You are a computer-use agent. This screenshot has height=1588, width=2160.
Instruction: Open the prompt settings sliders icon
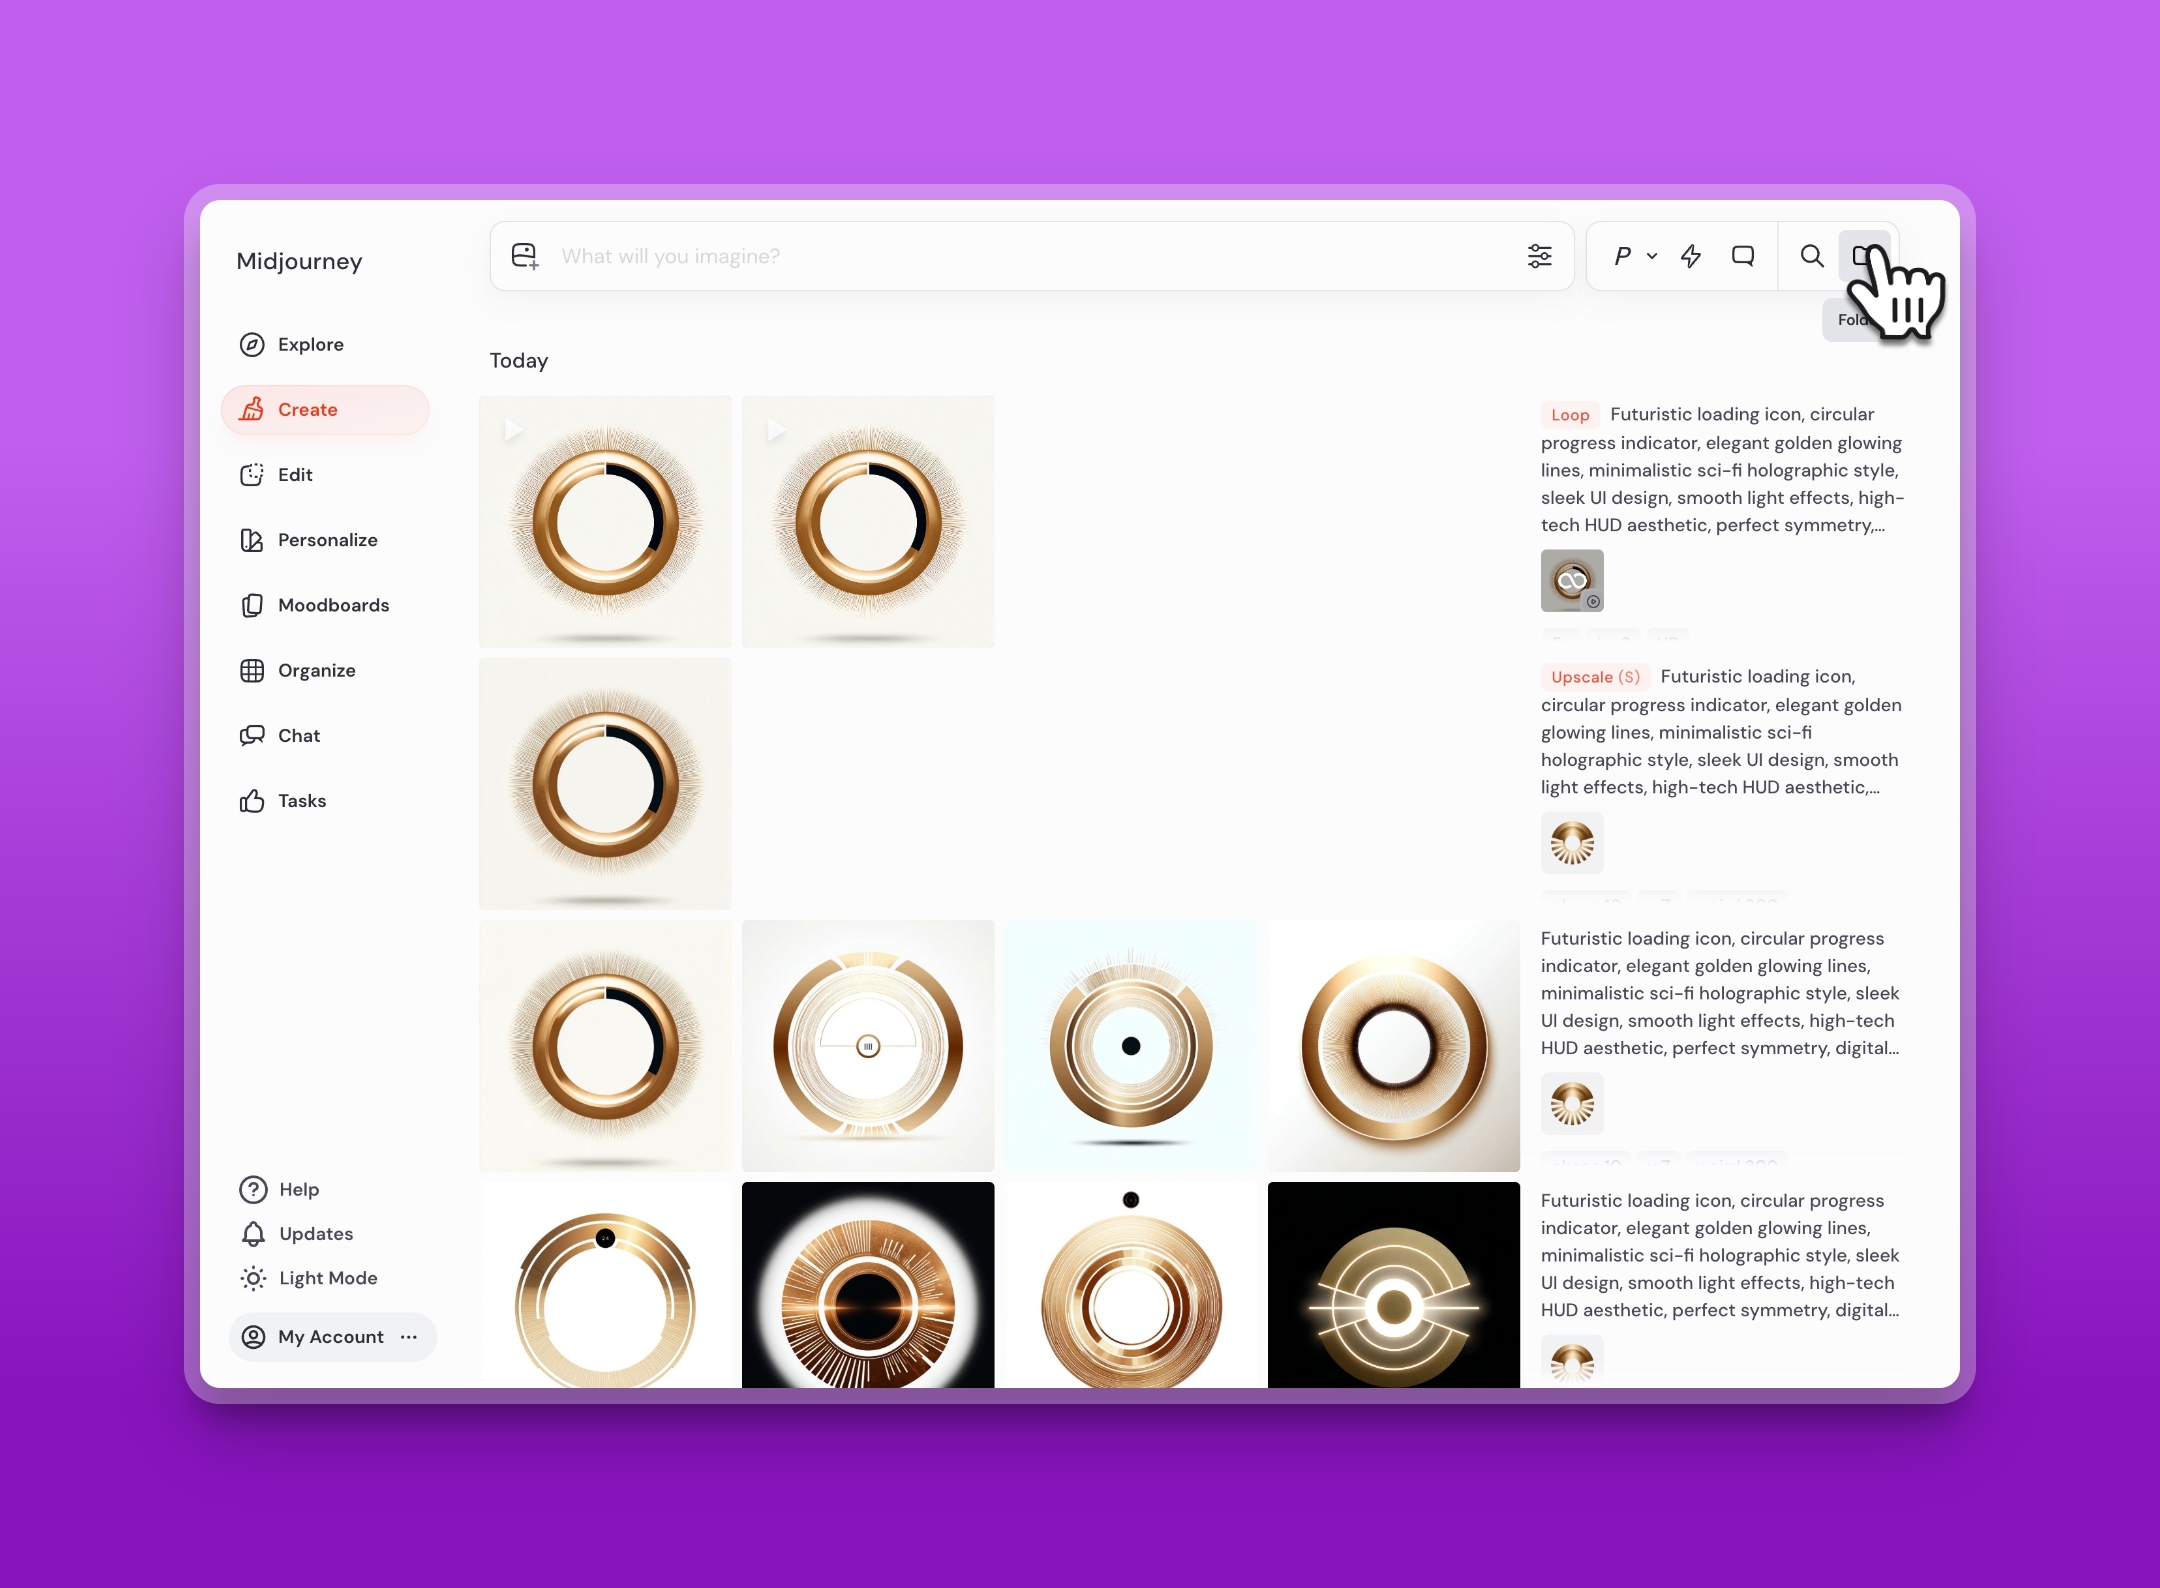click(x=1539, y=256)
